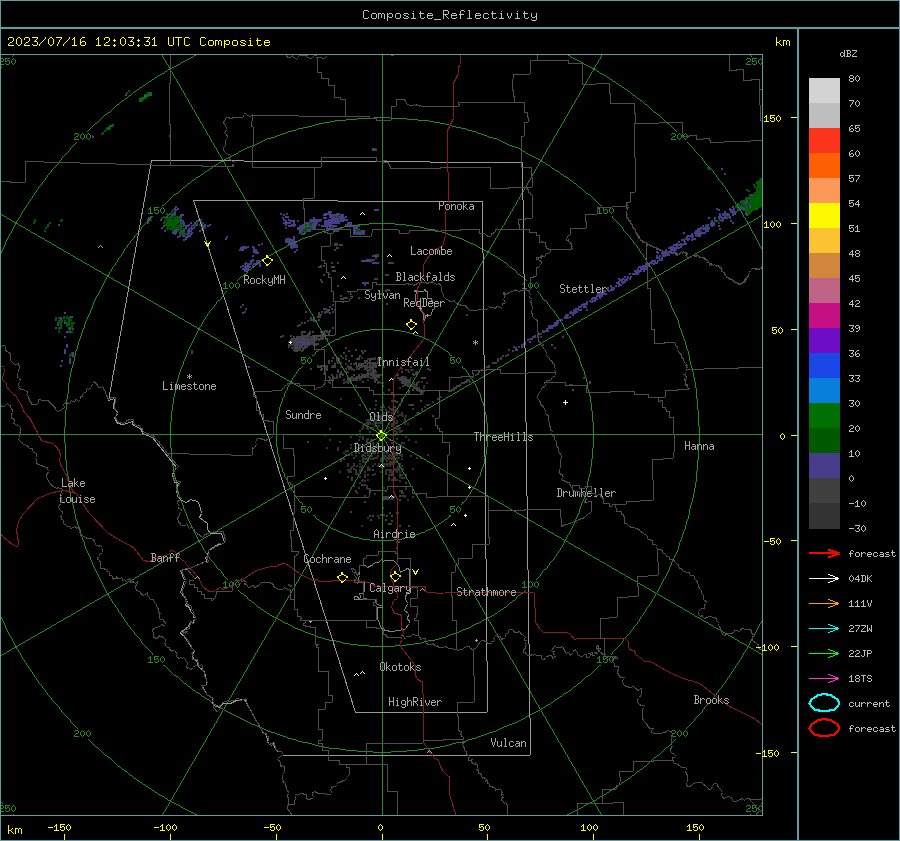Select the white 04DK arrow legend icon
Screen dimensions: 900x841
click(824, 578)
